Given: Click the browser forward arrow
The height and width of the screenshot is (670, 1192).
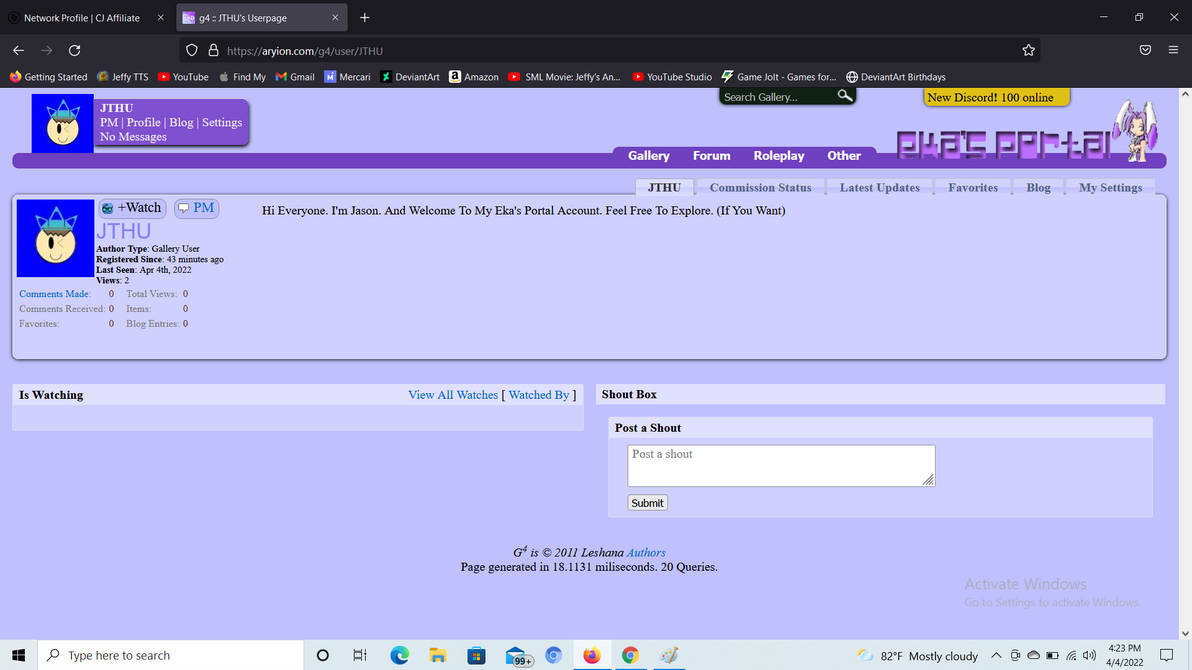Looking at the screenshot, I should click(x=46, y=50).
